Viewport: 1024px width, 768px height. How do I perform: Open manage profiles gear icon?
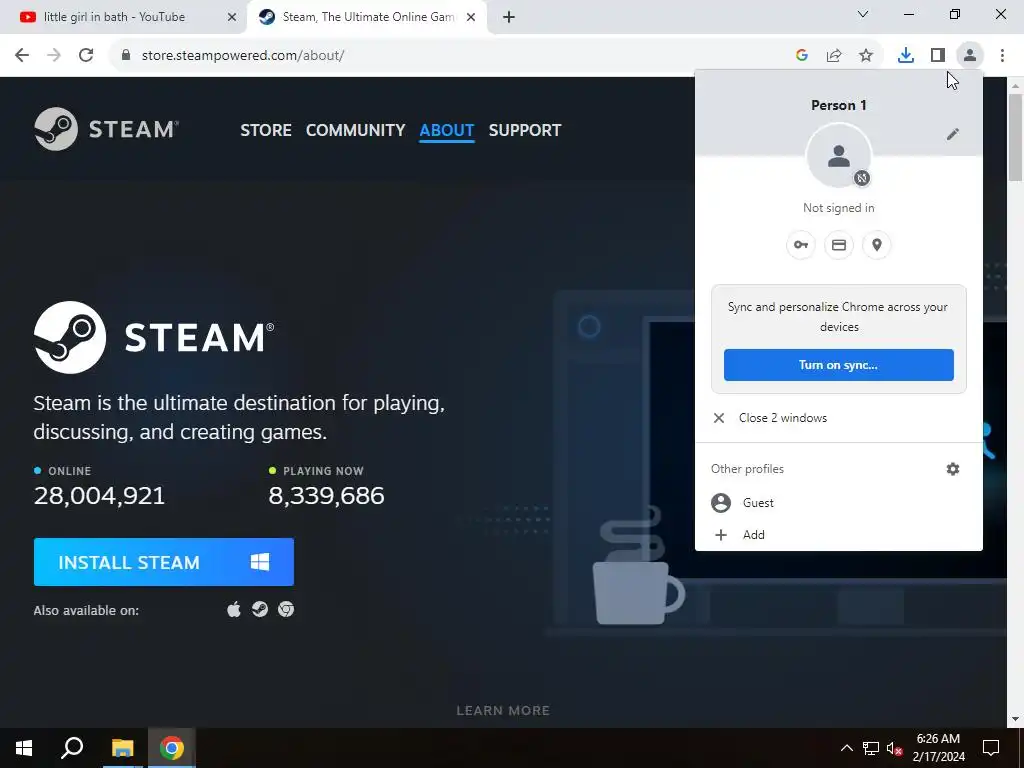[953, 469]
